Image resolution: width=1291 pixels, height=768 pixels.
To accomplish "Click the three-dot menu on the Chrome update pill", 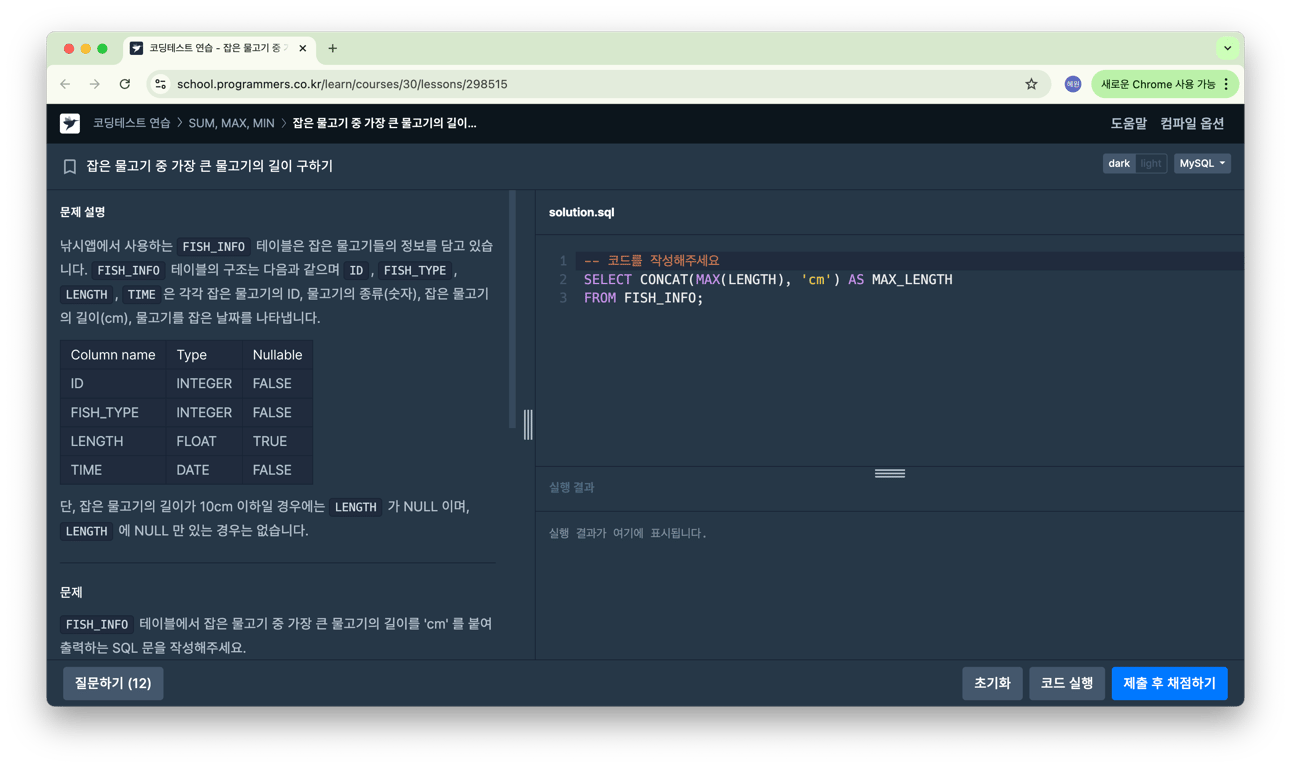I will (x=1225, y=84).
